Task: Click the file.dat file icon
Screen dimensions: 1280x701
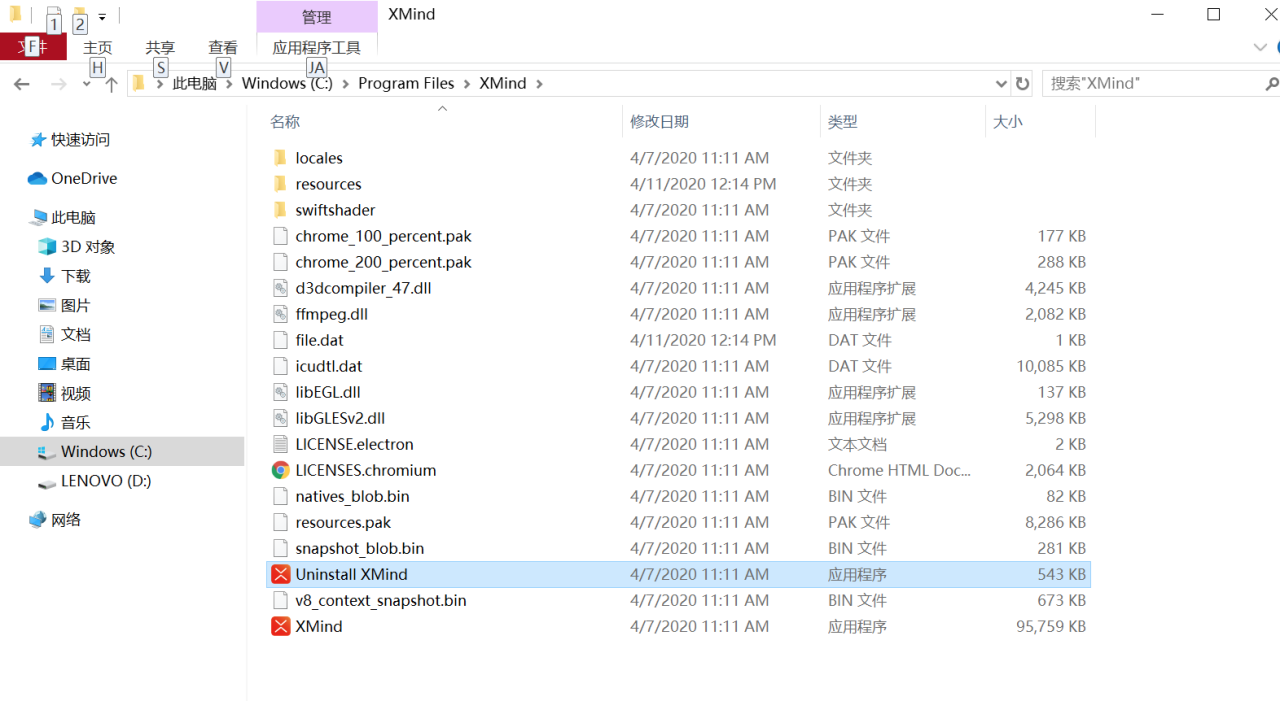Action: [280, 340]
